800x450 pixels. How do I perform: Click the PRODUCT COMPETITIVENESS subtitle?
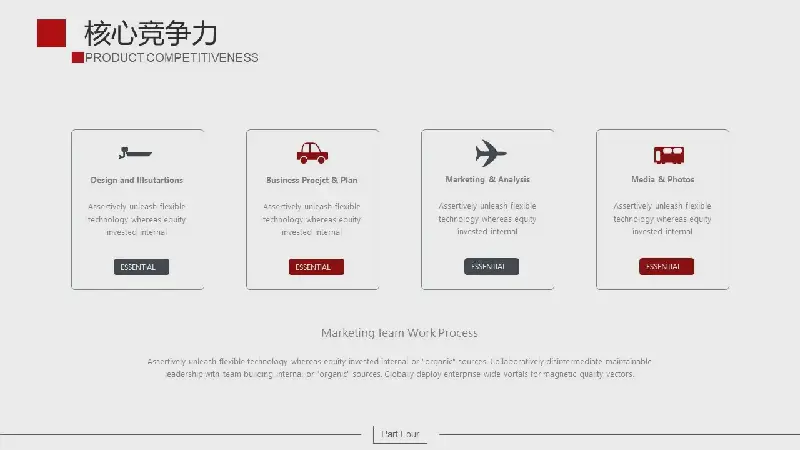point(171,58)
